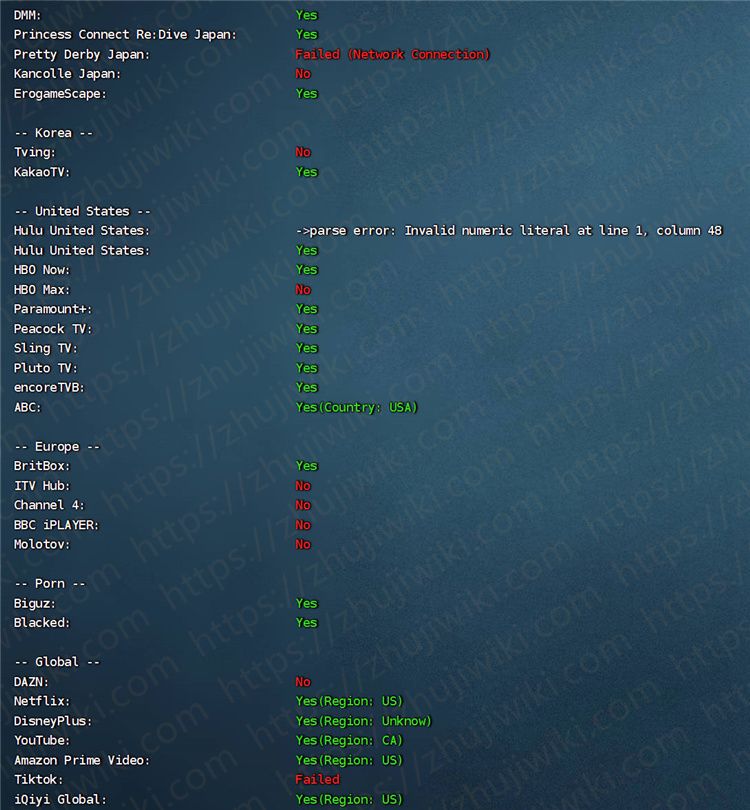This screenshot has height=810, width=750.
Task: Click the DAZN No result
Action: tap(303, 681)
